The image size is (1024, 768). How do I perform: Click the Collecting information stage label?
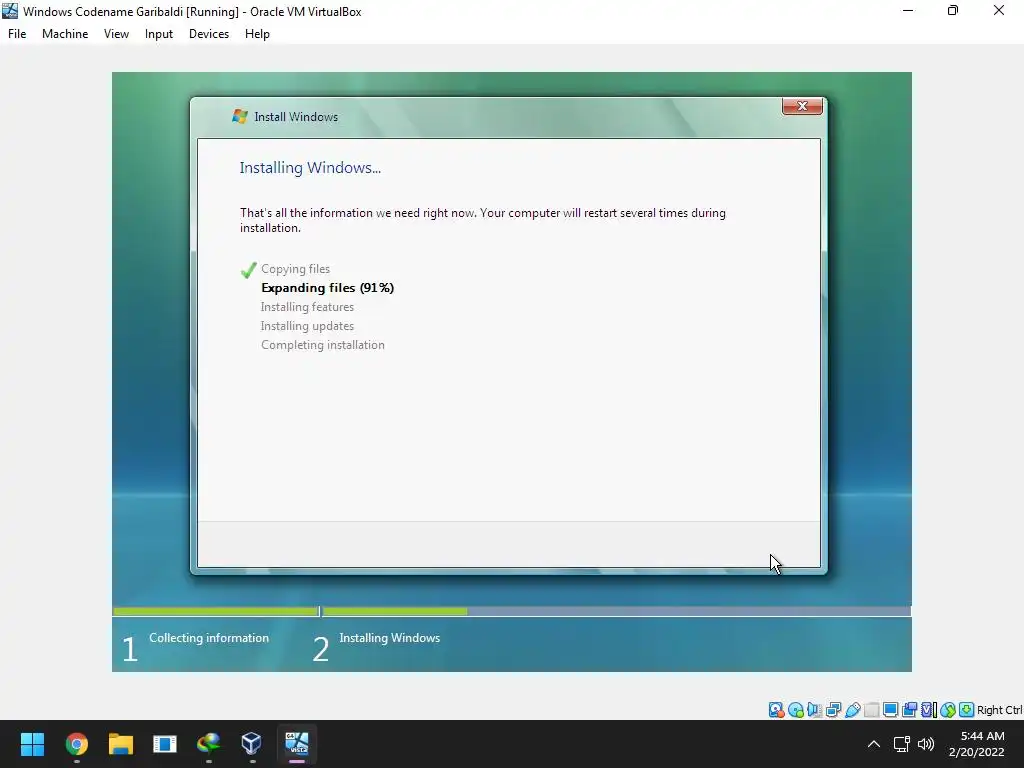(x=209, y=638)
